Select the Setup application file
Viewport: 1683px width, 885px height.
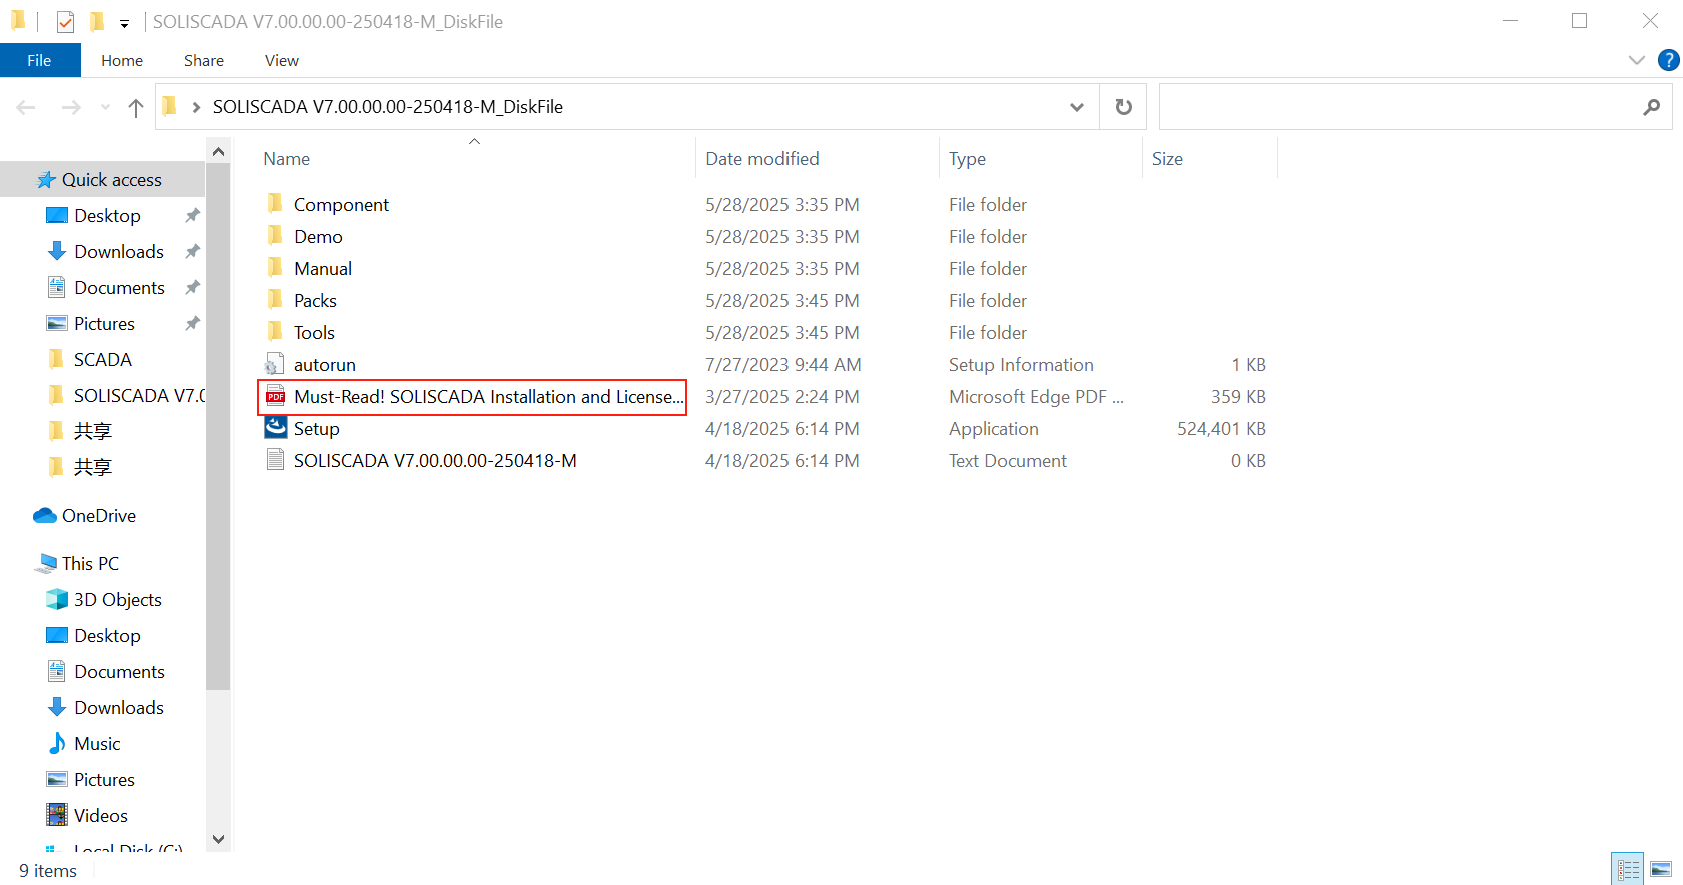[x=316, y=429]
